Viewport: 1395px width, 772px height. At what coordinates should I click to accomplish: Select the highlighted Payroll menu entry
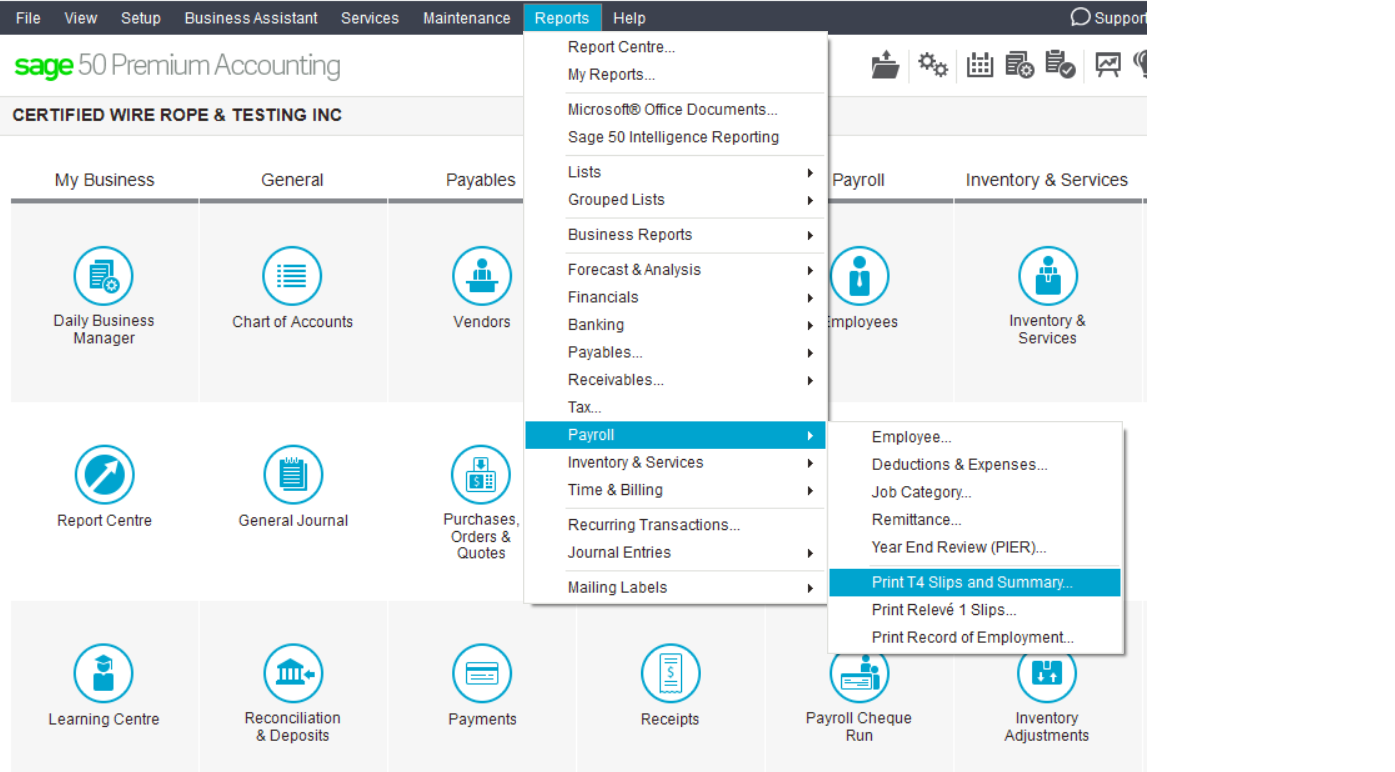(675, 435)
